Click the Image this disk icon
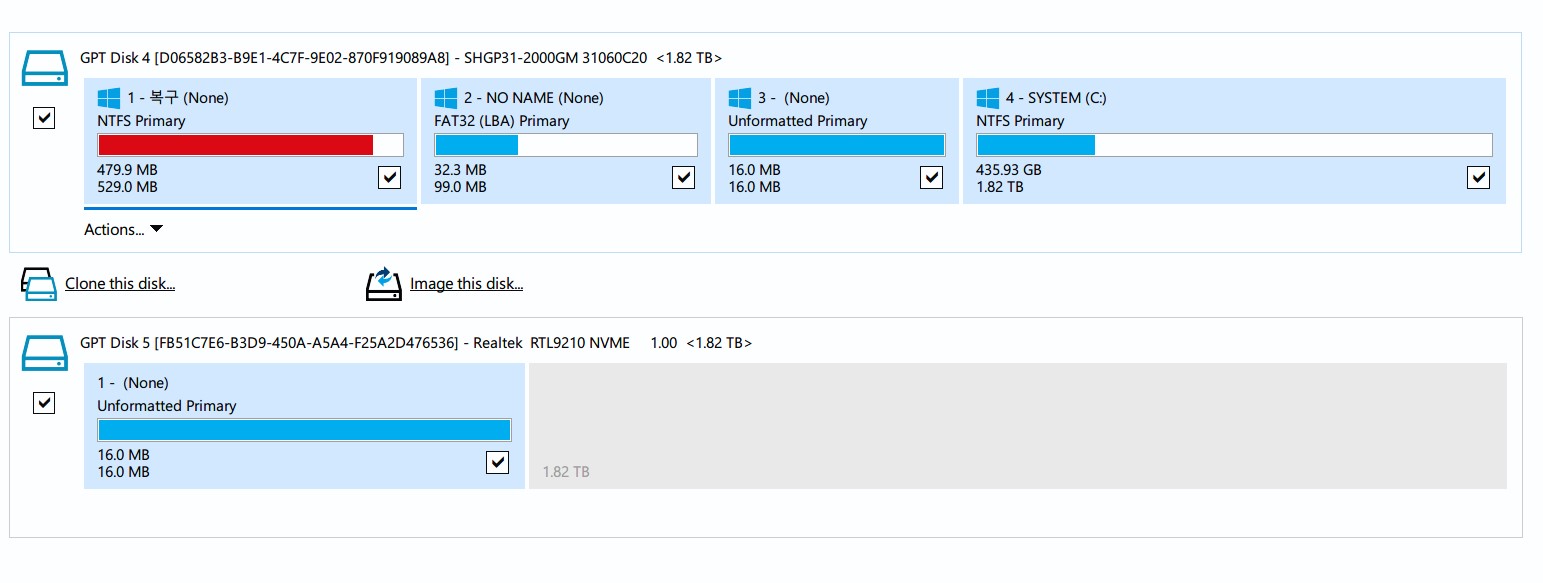 (384, 284)
